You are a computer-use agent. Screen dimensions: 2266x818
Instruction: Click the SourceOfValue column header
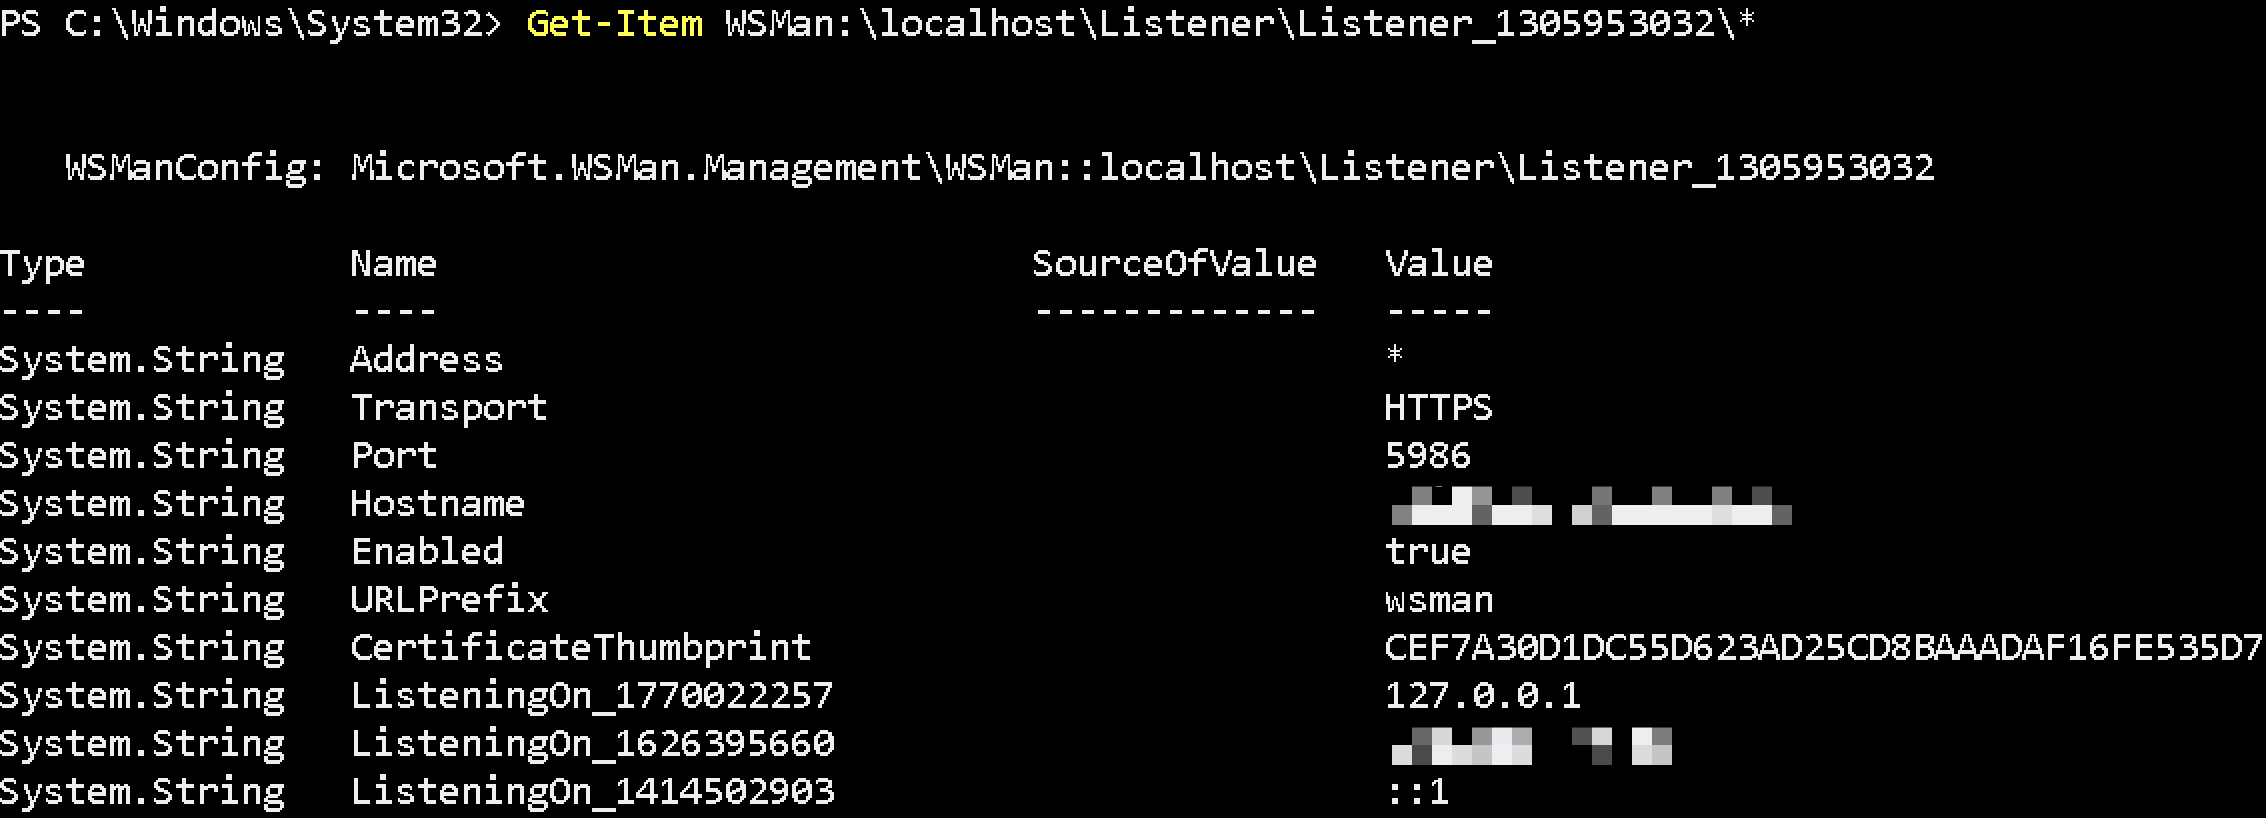pyautogui.click(x=1174, y=264)
